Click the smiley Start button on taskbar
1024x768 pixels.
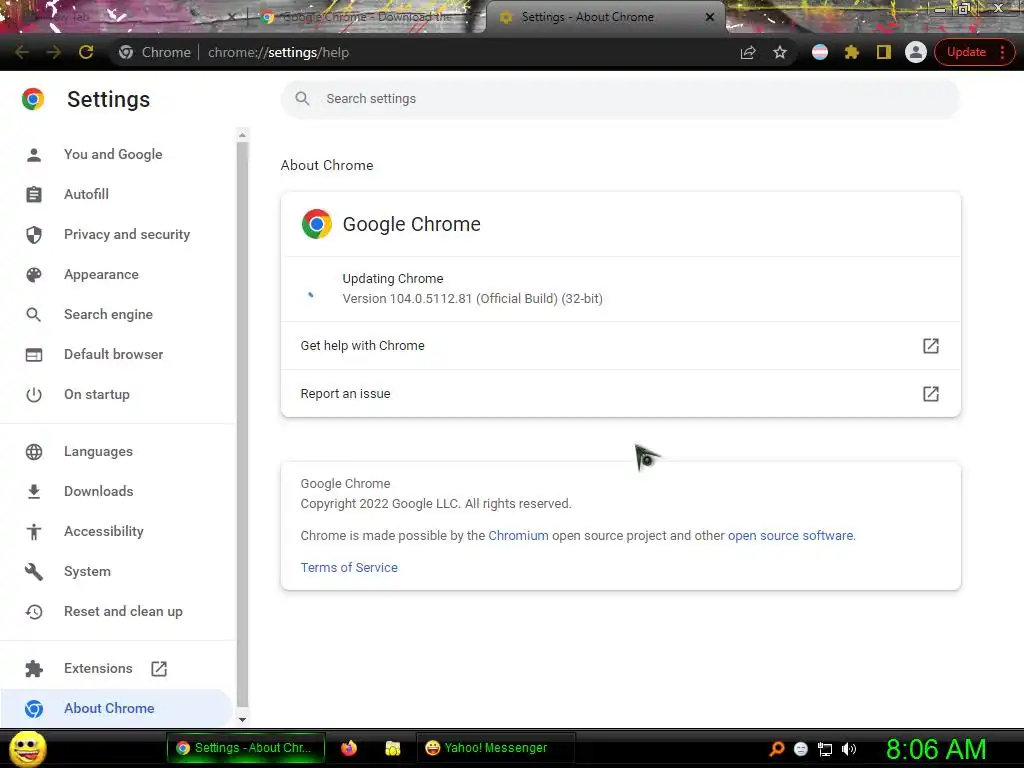pos(27,748)
